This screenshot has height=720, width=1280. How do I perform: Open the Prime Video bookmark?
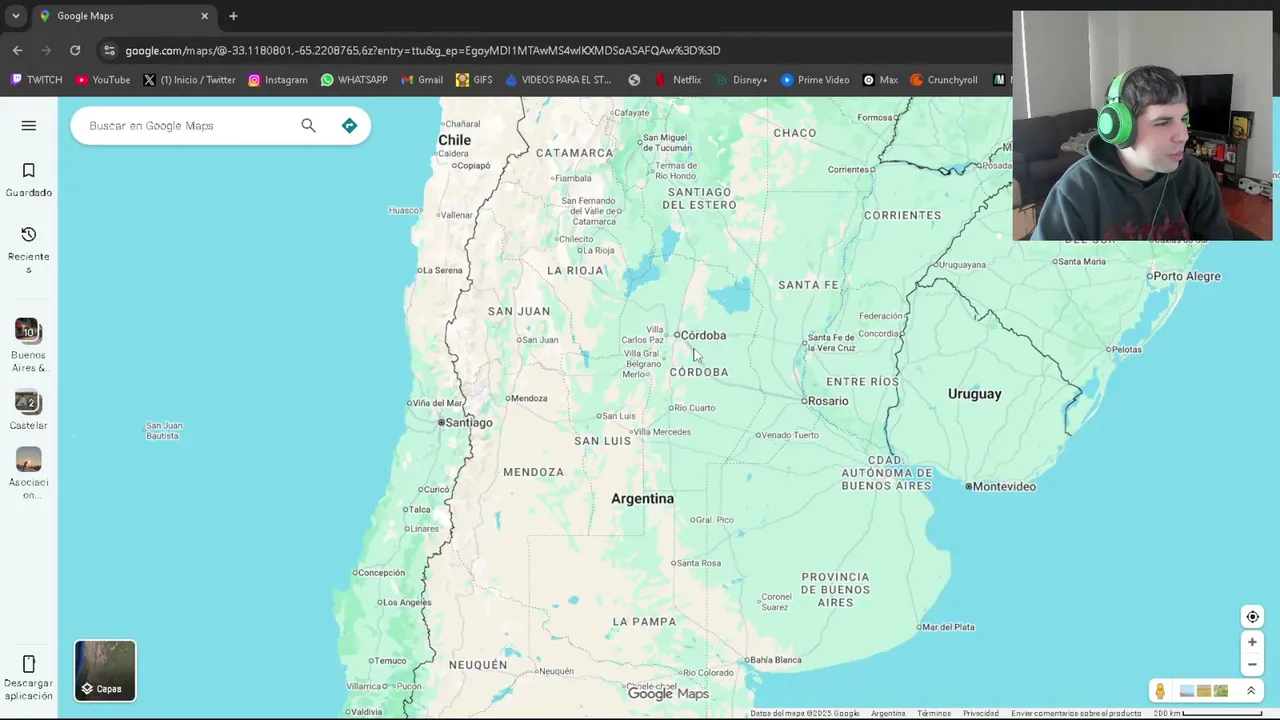(815, 80)
